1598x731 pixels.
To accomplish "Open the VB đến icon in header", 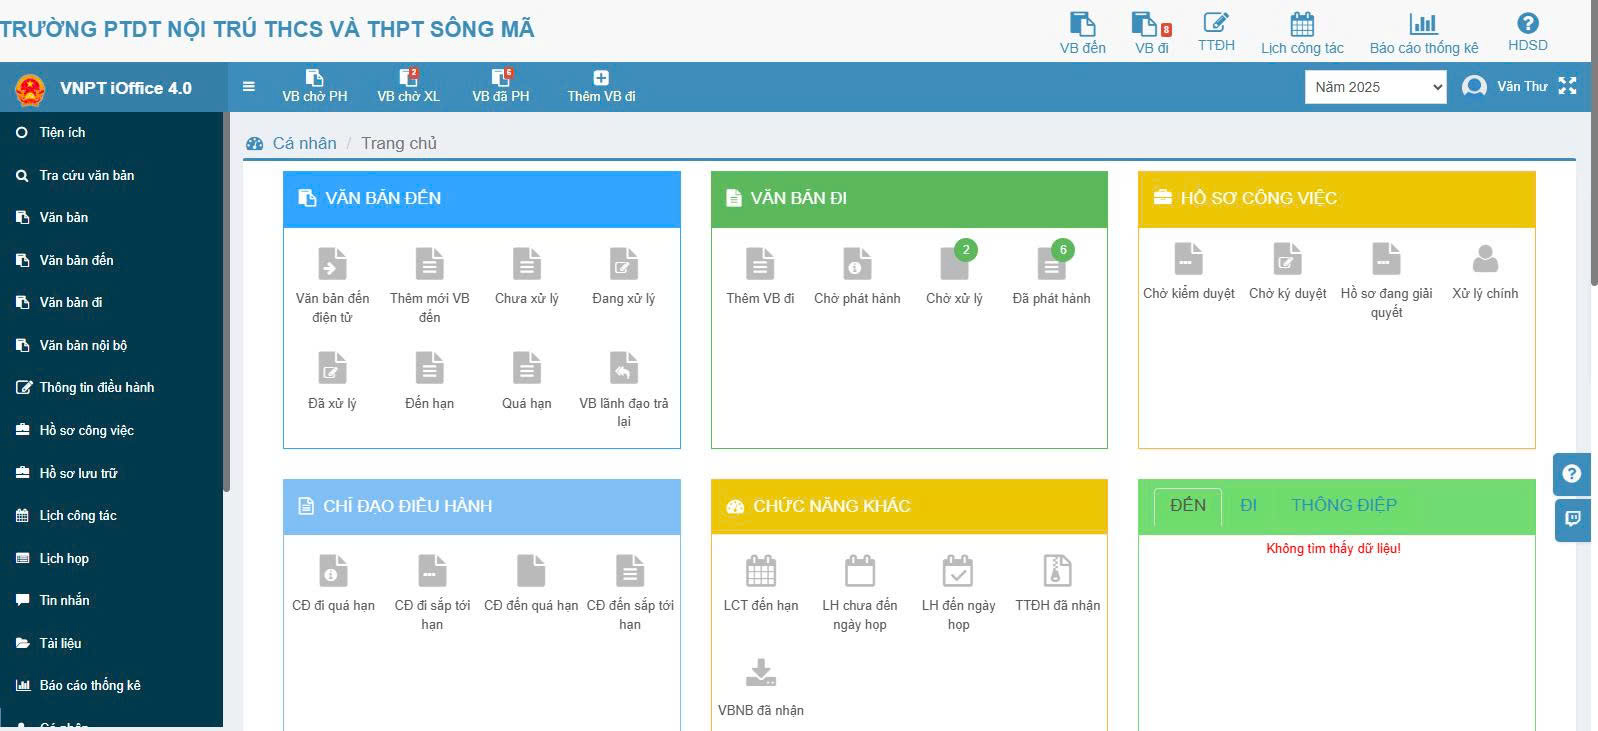I will click(1082, 25).
